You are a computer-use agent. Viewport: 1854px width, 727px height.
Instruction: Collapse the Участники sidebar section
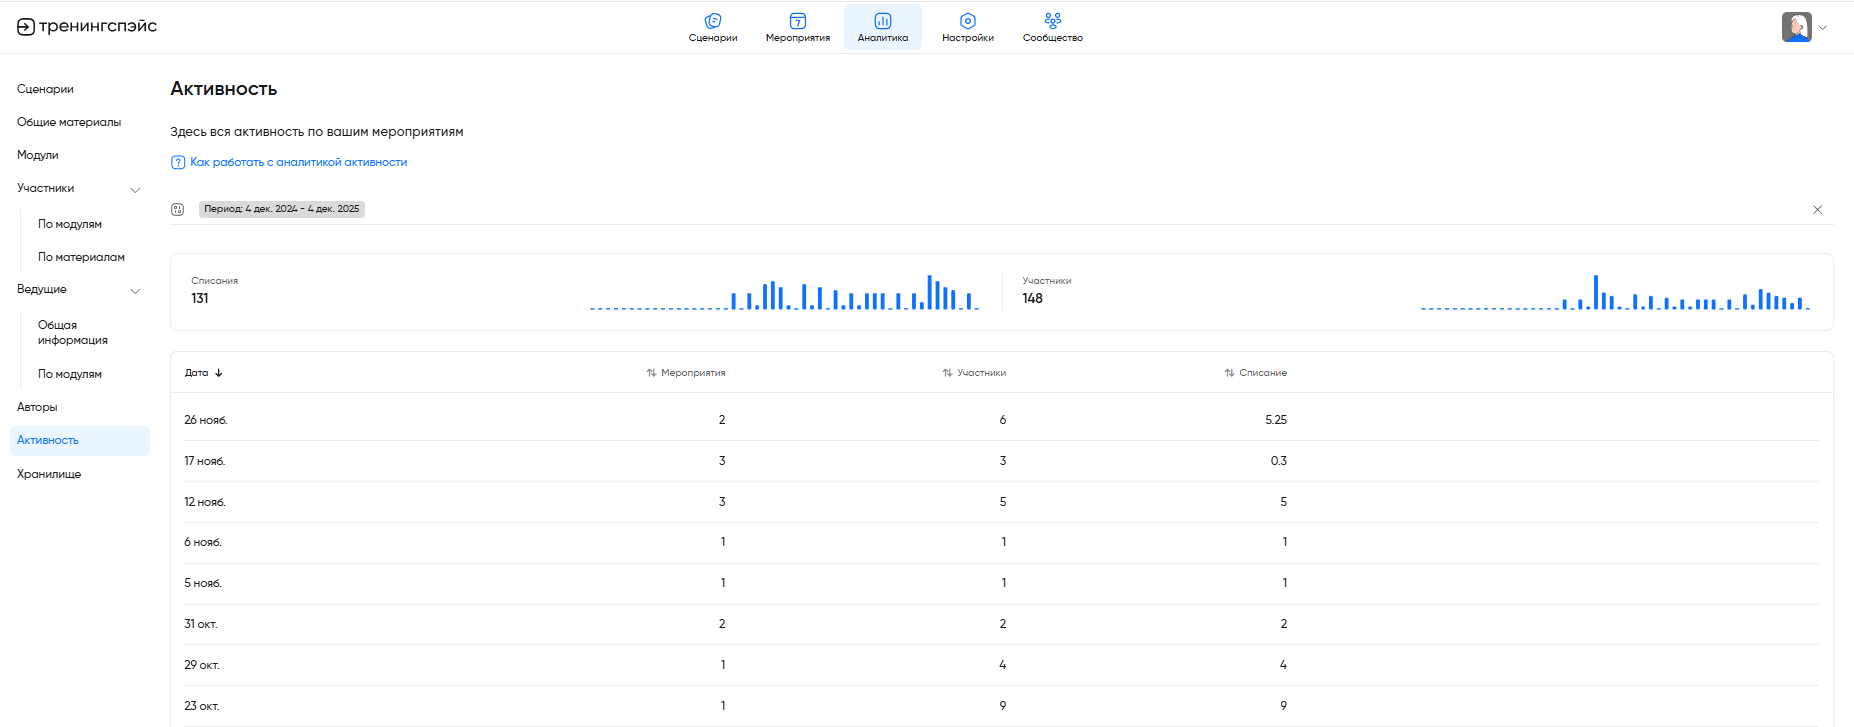(135, 190)
